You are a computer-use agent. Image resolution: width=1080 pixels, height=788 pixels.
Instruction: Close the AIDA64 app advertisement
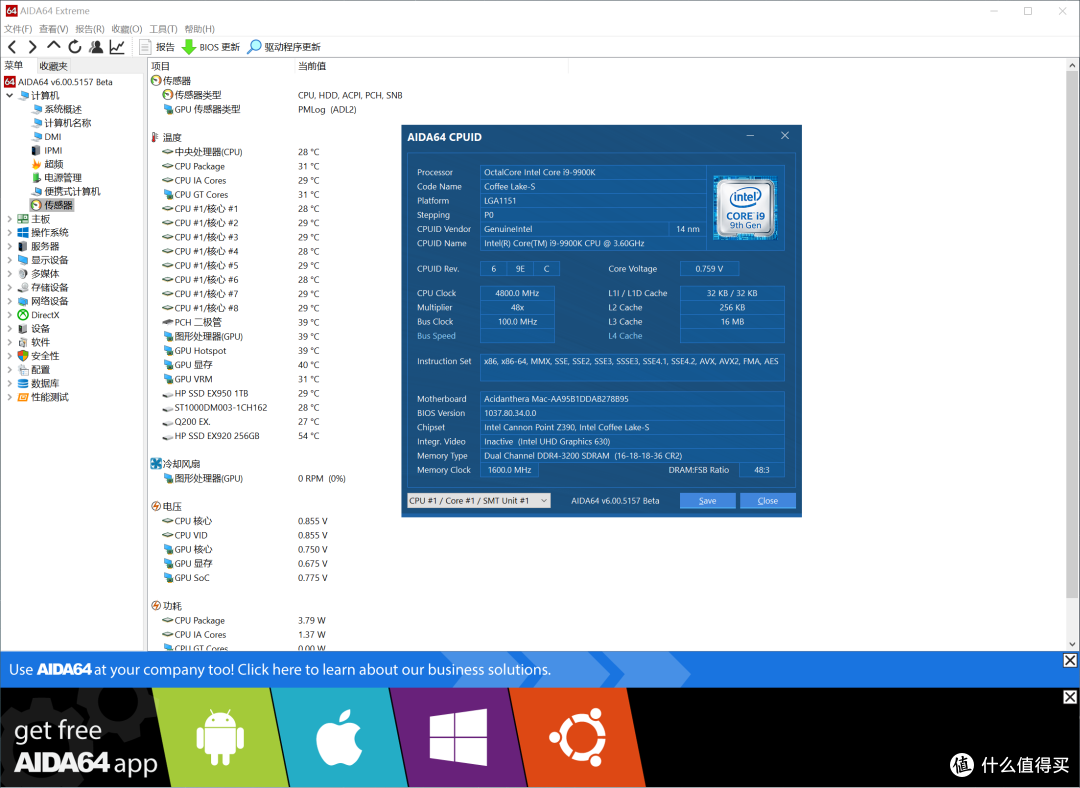click(x=1070, y=697)
